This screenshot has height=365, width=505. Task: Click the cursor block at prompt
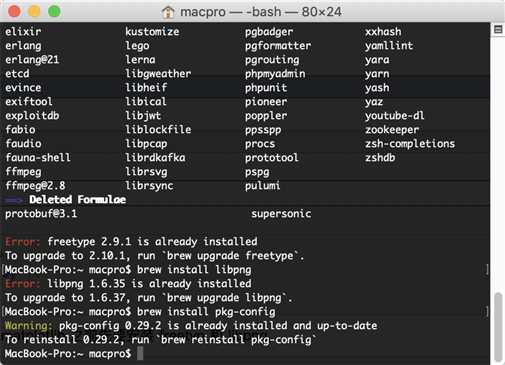[x=140, y=353]
